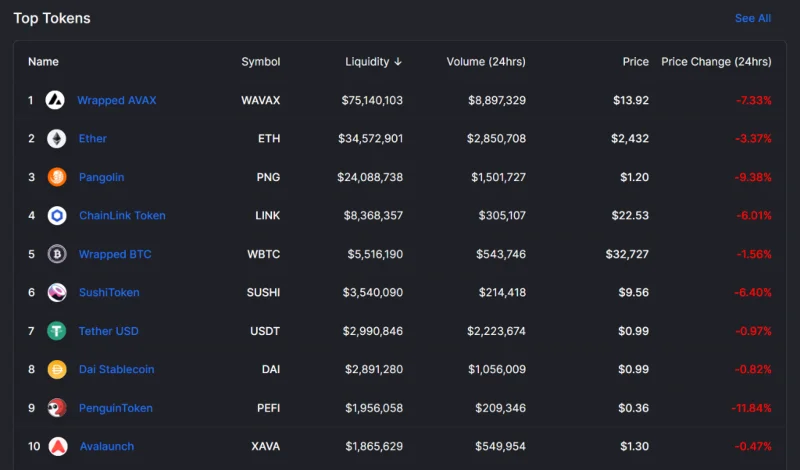Click the $1,865,629 liquidity value
800x470 pixels.
pos(374,447)
